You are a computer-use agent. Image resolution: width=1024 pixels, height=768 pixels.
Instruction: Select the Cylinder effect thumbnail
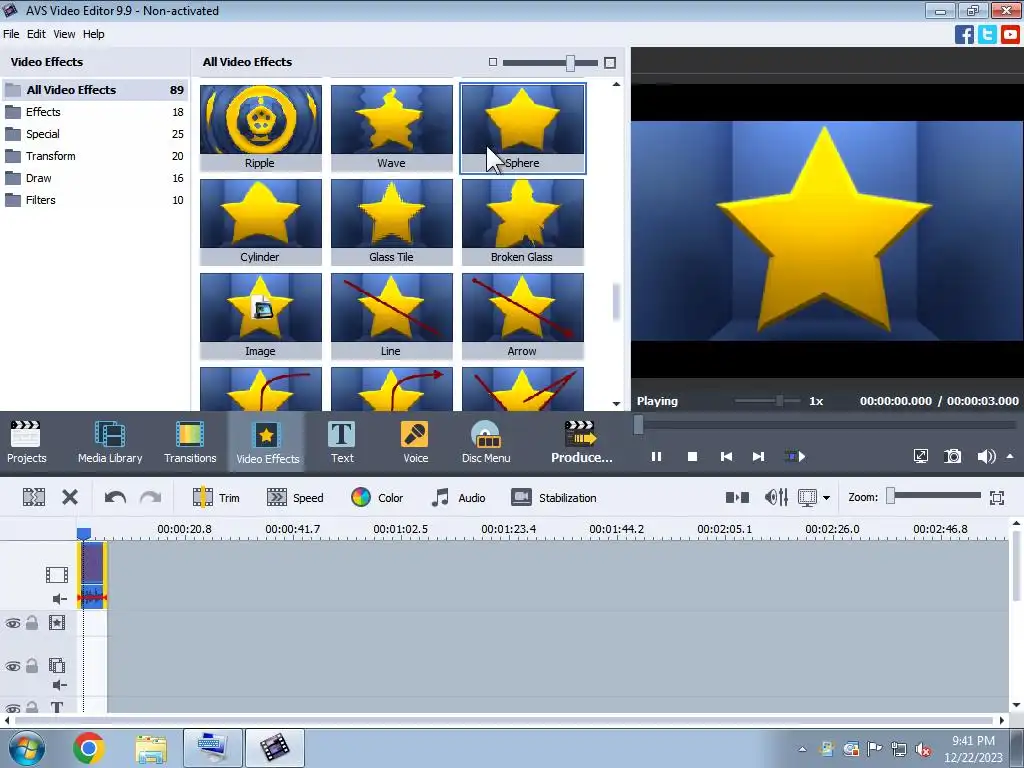[261, 222]
